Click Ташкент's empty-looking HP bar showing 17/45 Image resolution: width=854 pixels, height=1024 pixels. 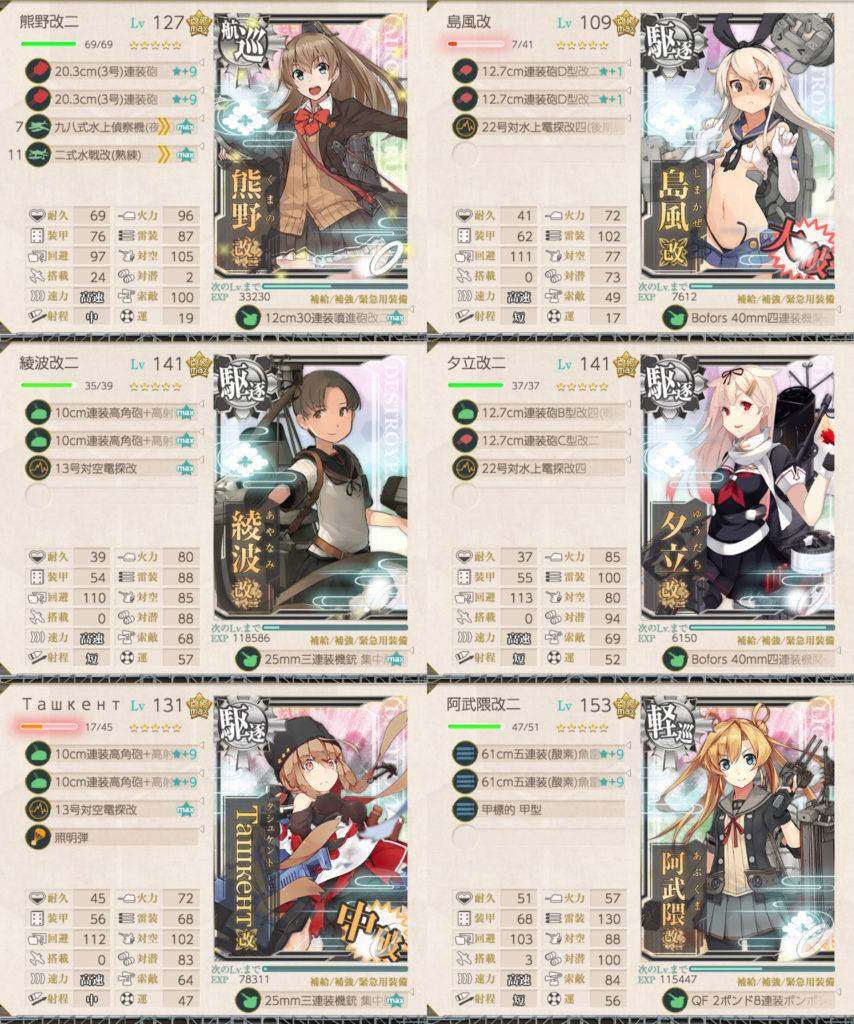coord(49,726)
